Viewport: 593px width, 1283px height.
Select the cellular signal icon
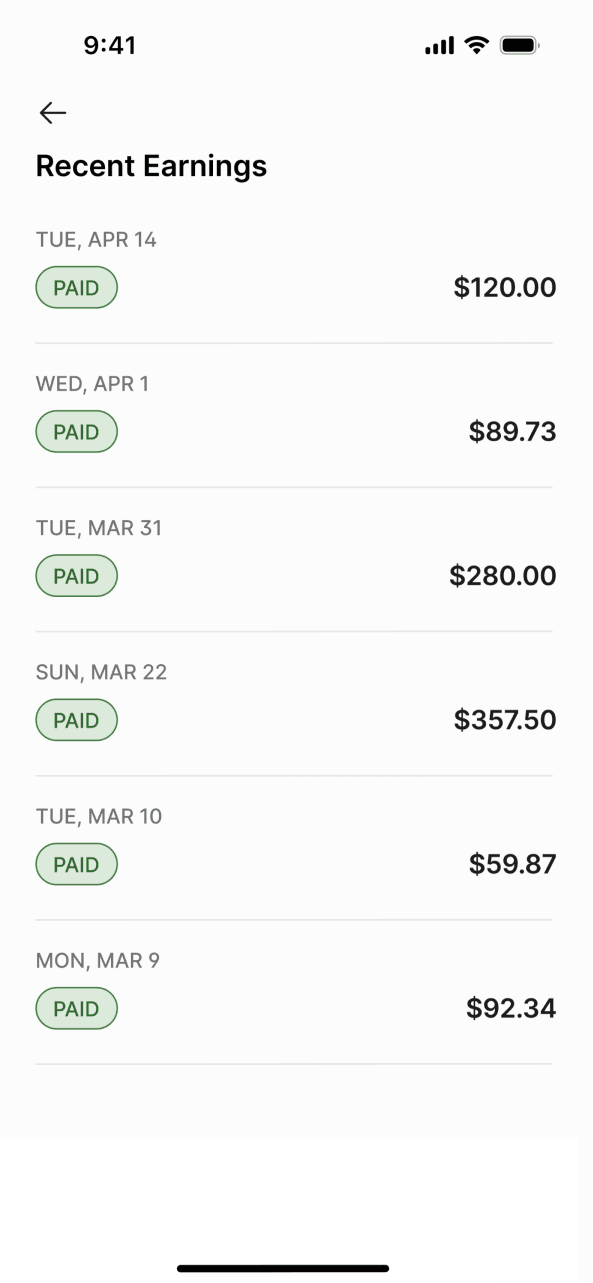tap(438, 44)
